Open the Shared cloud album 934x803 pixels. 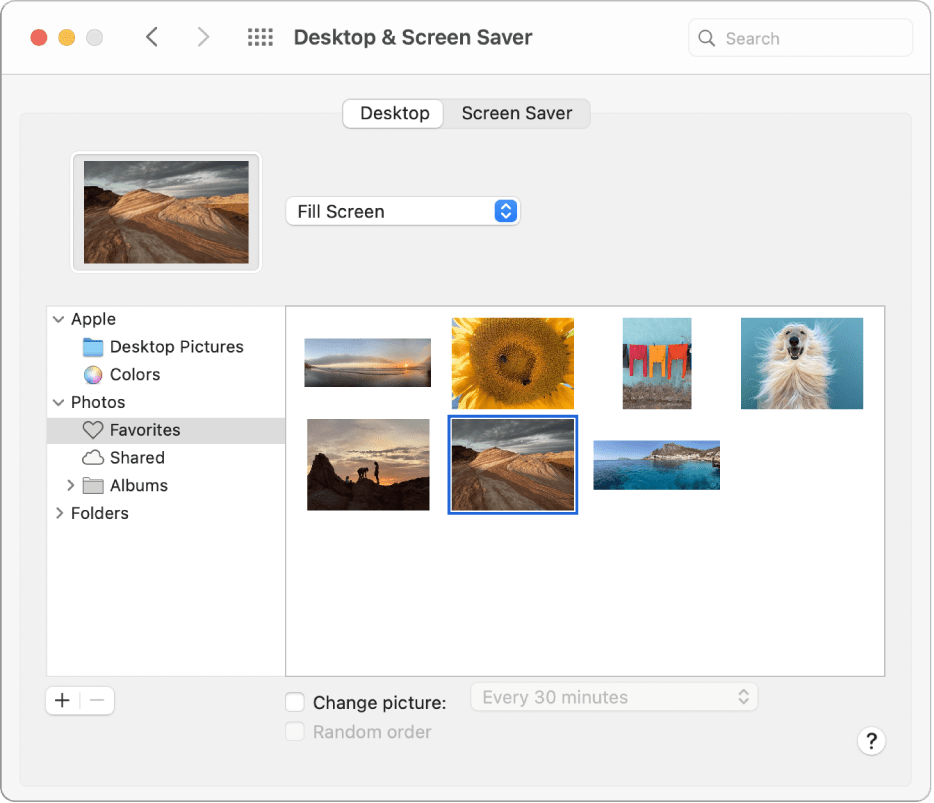91,458
